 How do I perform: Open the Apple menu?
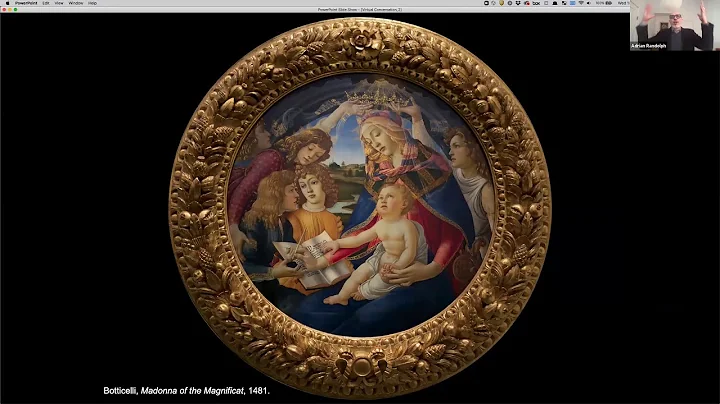(7, 3)
